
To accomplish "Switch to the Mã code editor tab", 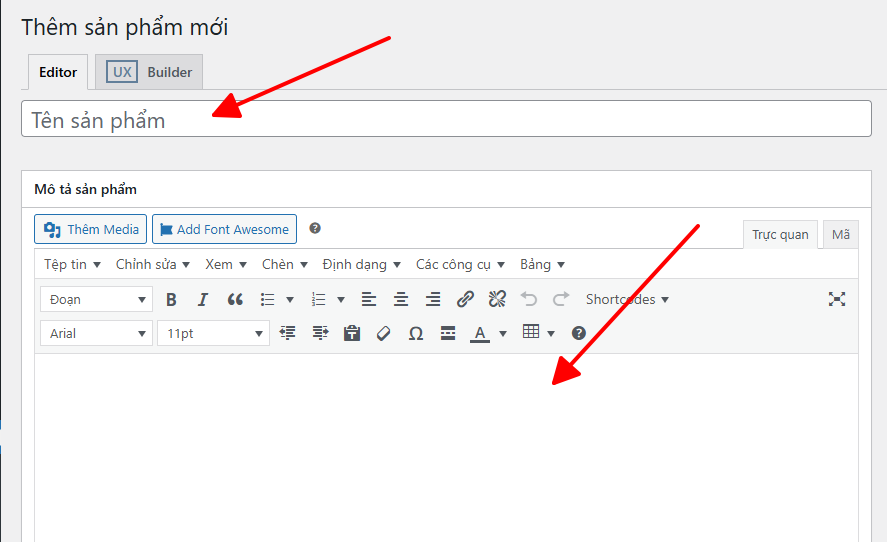I will tap(840, 234).
